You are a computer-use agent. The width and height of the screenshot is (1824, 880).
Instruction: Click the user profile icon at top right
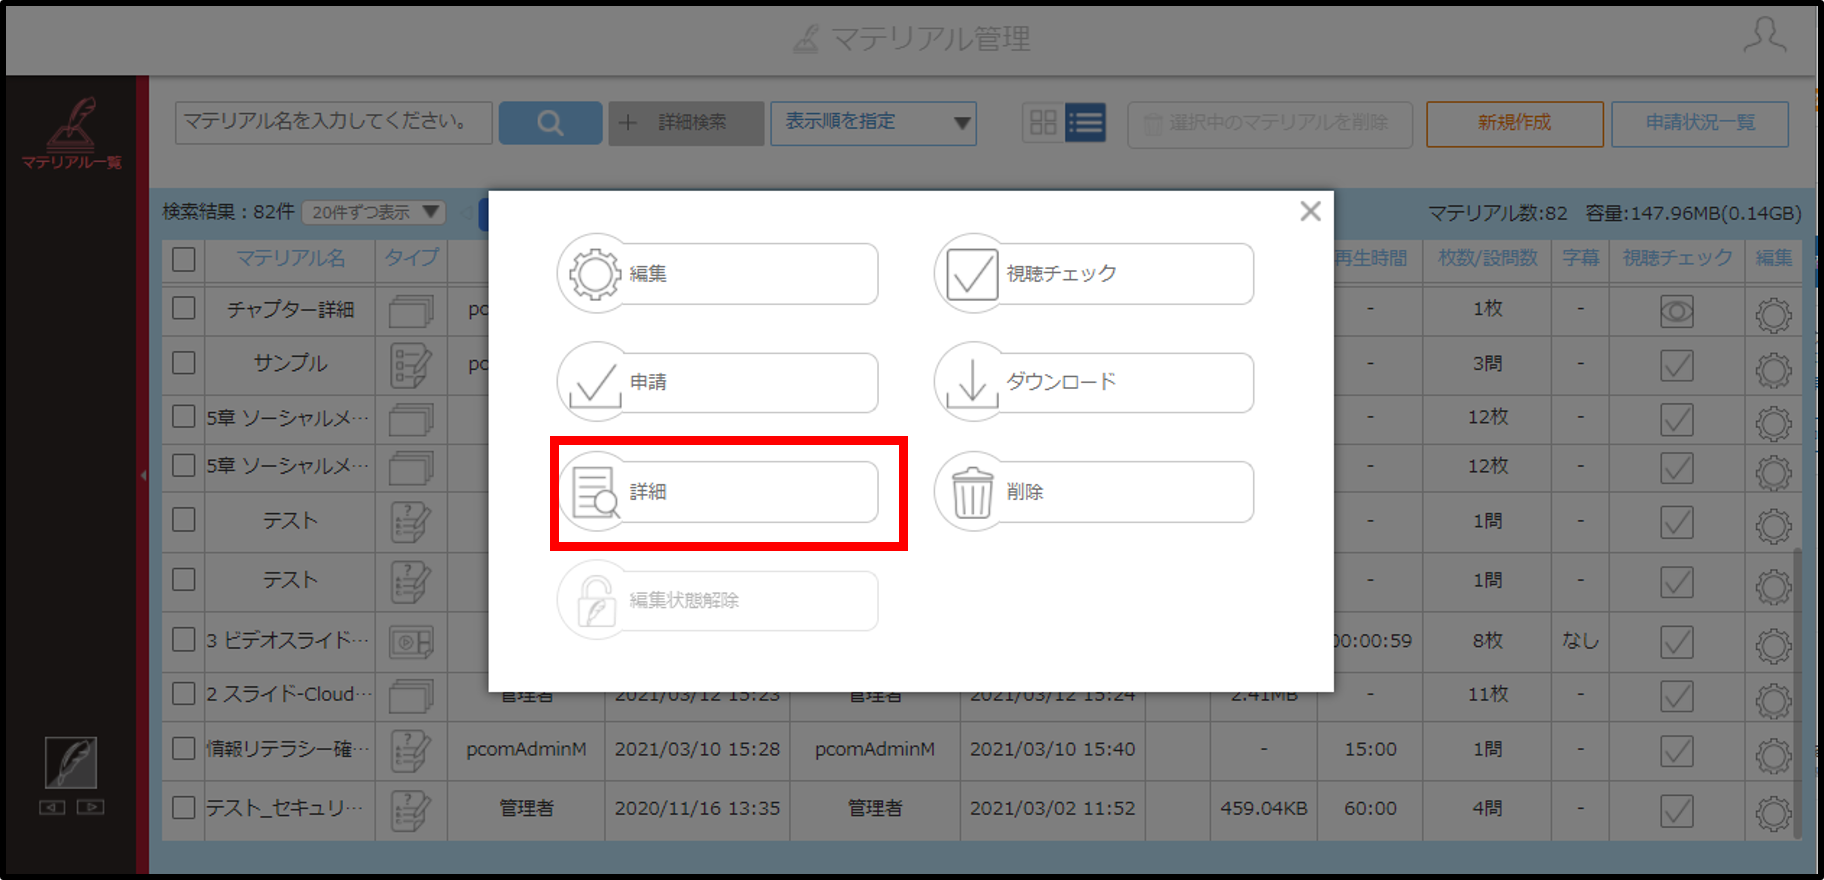[1765, 36]
